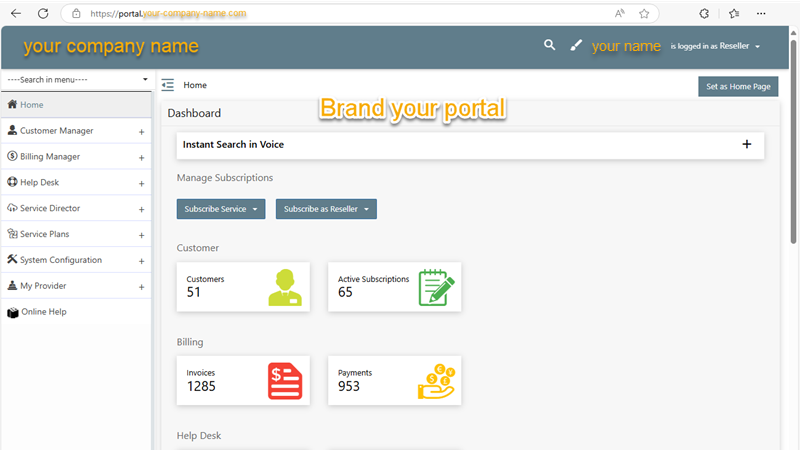Click Manage Subscriptions heading

tap(224, 178)
